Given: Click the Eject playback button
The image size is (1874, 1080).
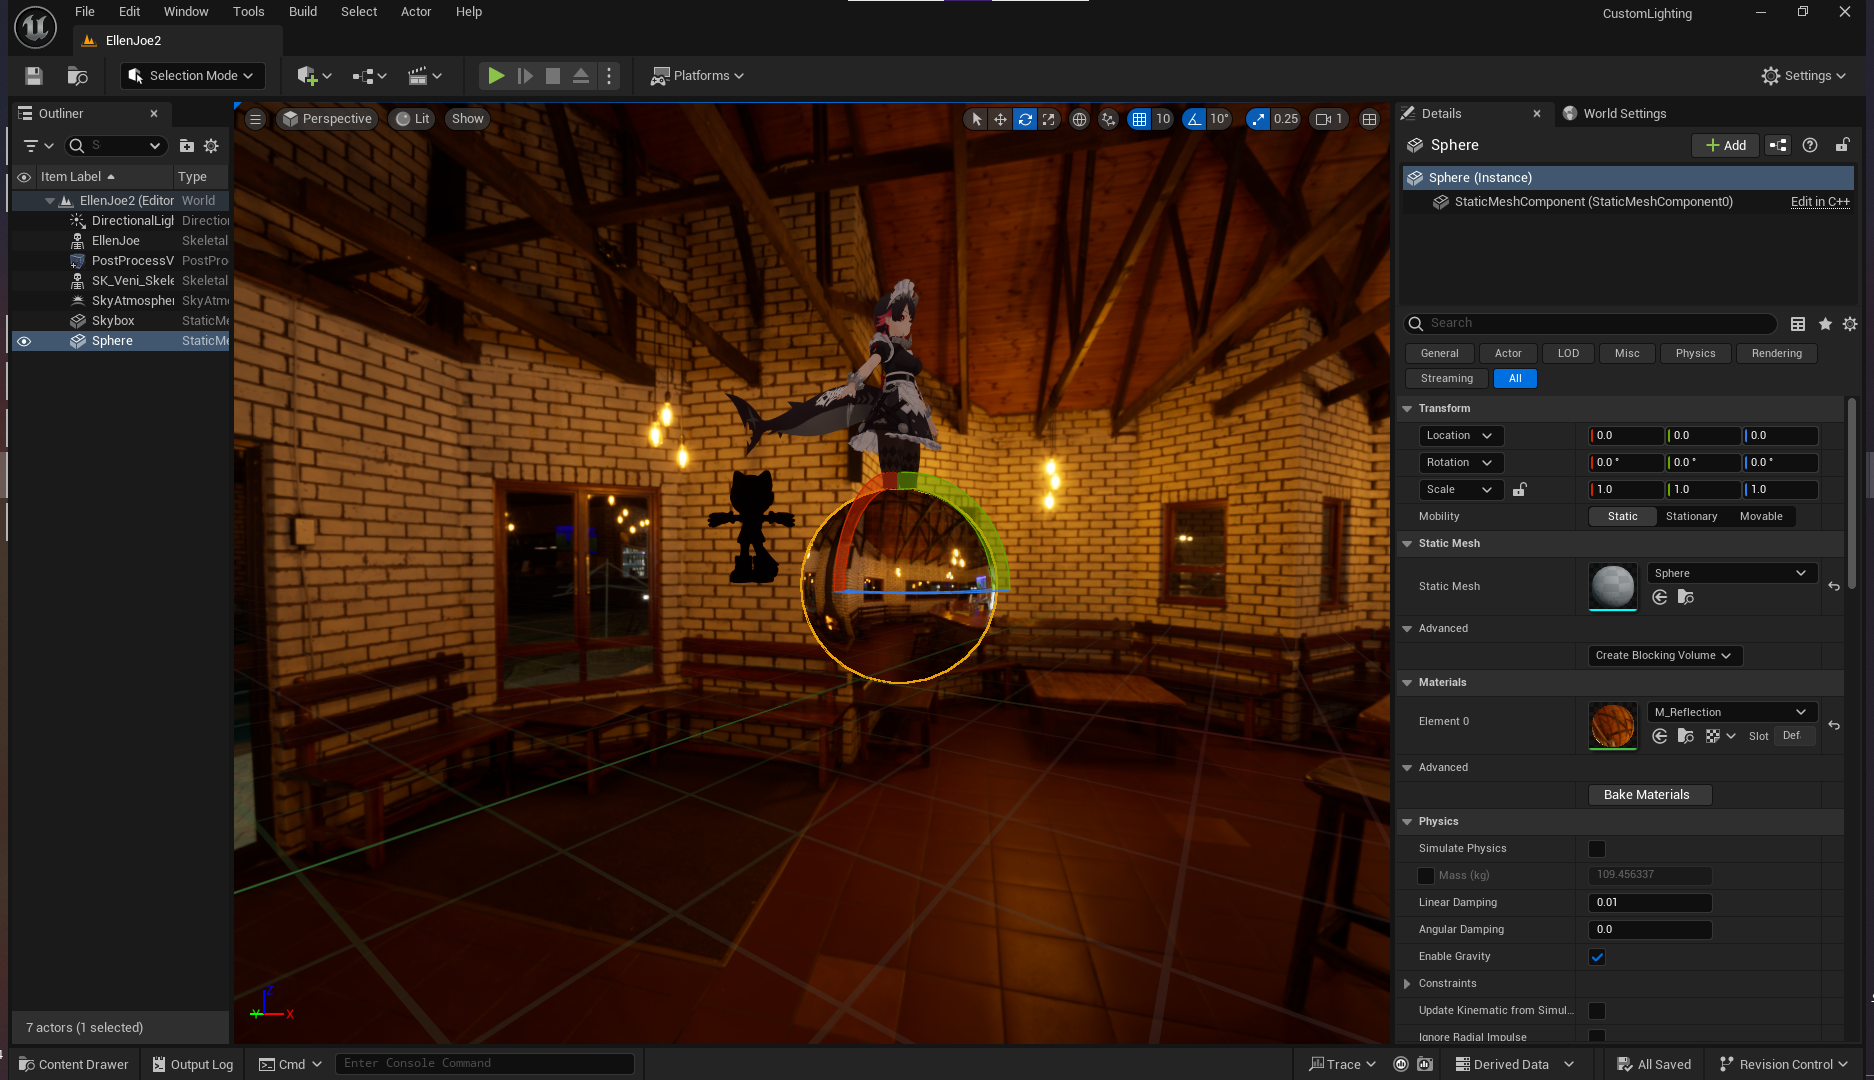Looking at the screenshot, I should (x=581, y=76).
